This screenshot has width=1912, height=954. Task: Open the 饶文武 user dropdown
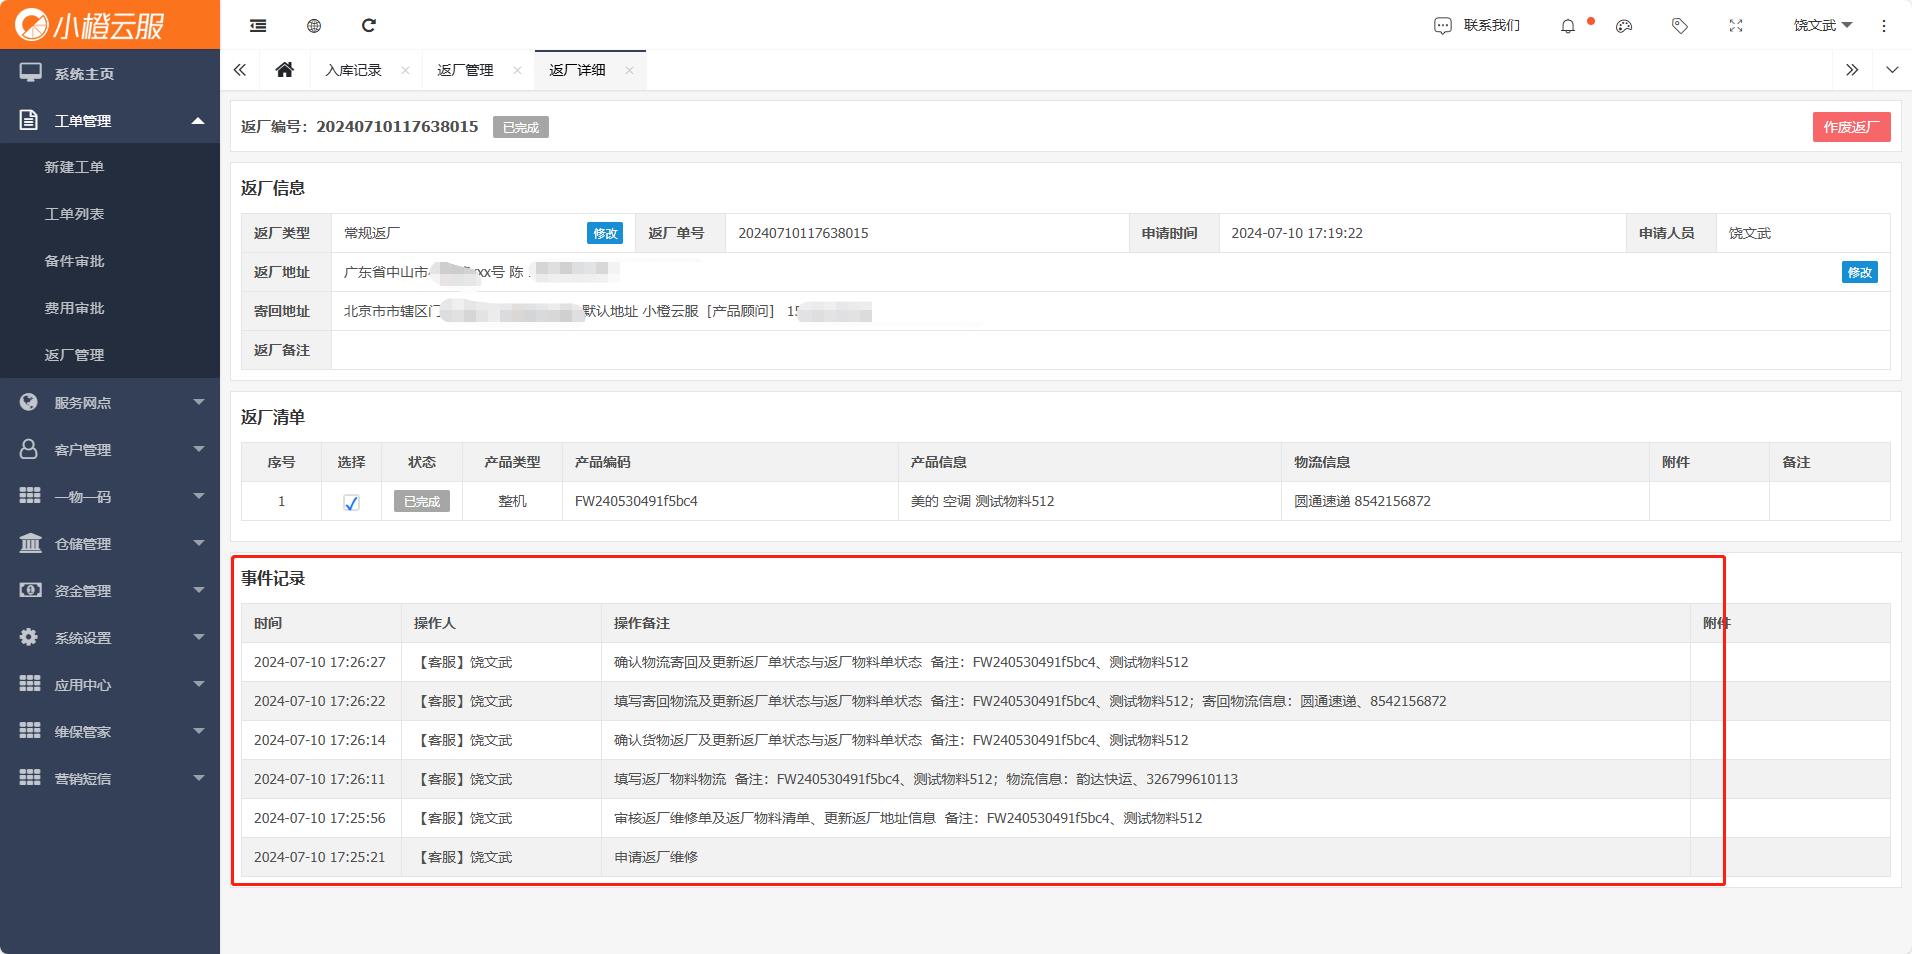(1822, 26)
